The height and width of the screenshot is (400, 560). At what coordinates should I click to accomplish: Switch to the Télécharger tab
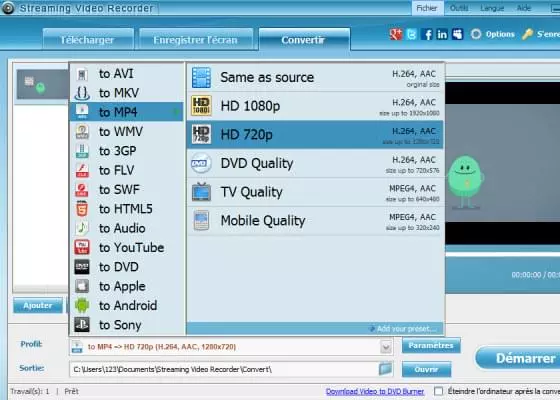[88, 39]
